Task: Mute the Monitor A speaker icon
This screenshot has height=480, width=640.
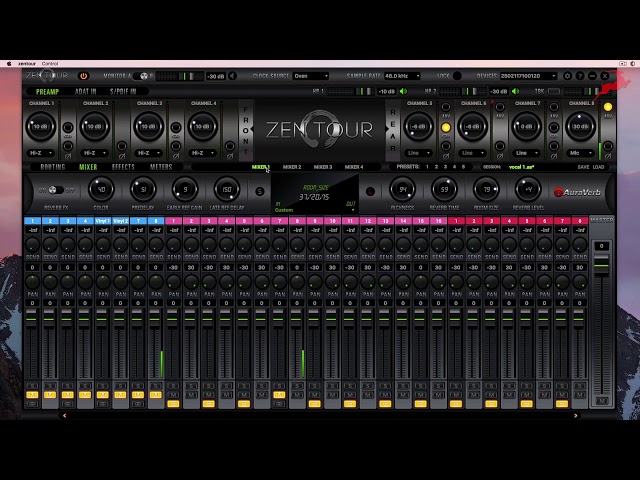Action: pyautogui.click(x=232, y=76)
